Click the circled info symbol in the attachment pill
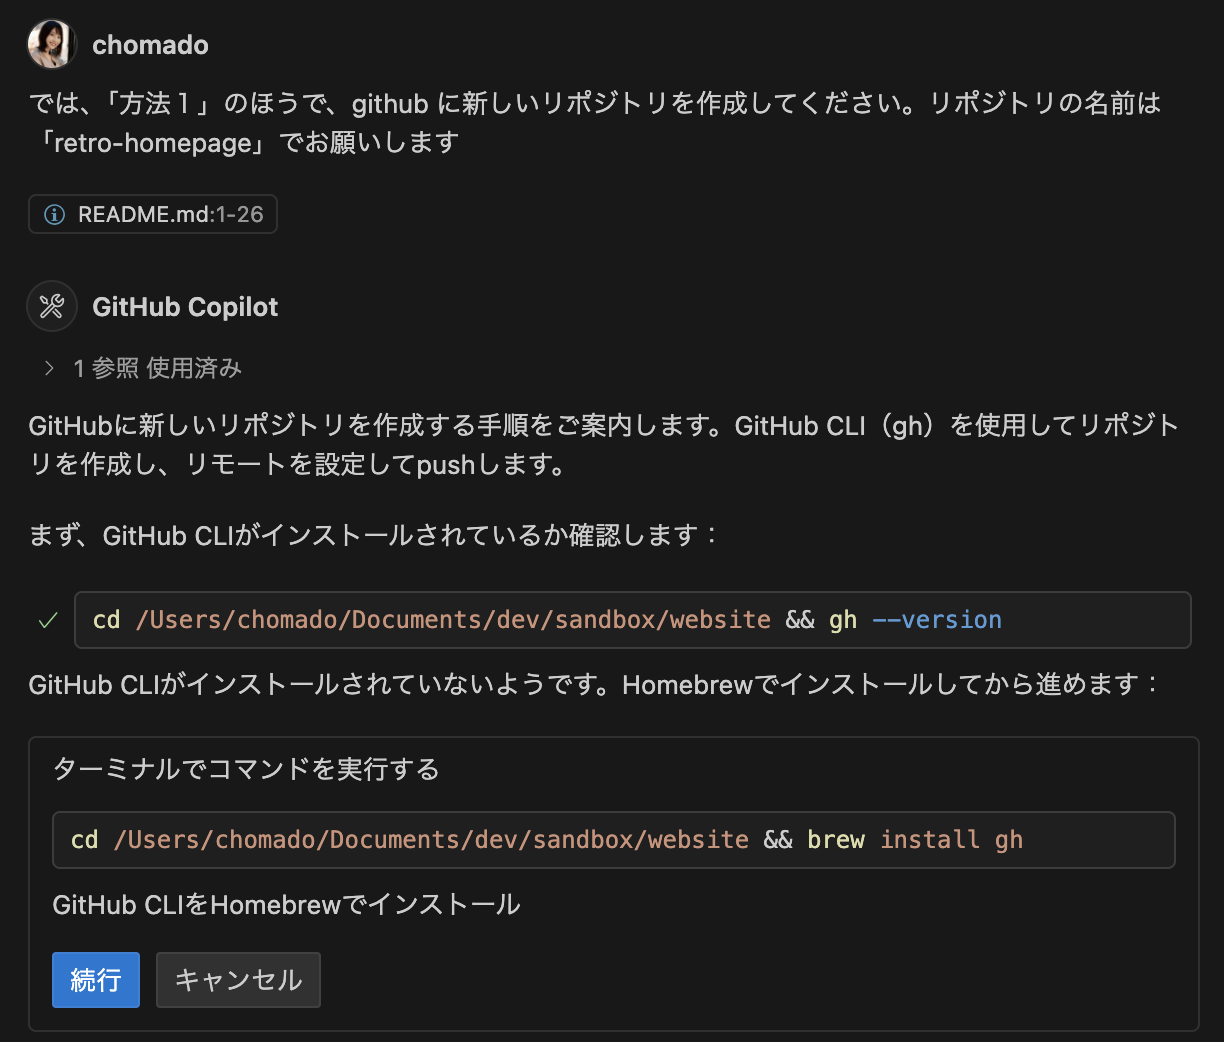 click(54, 214)
